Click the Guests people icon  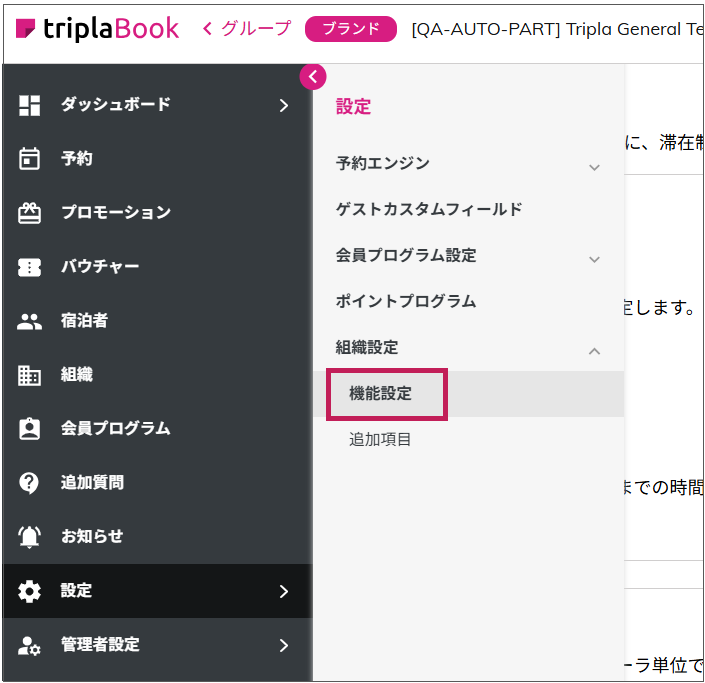click(30, 321)
